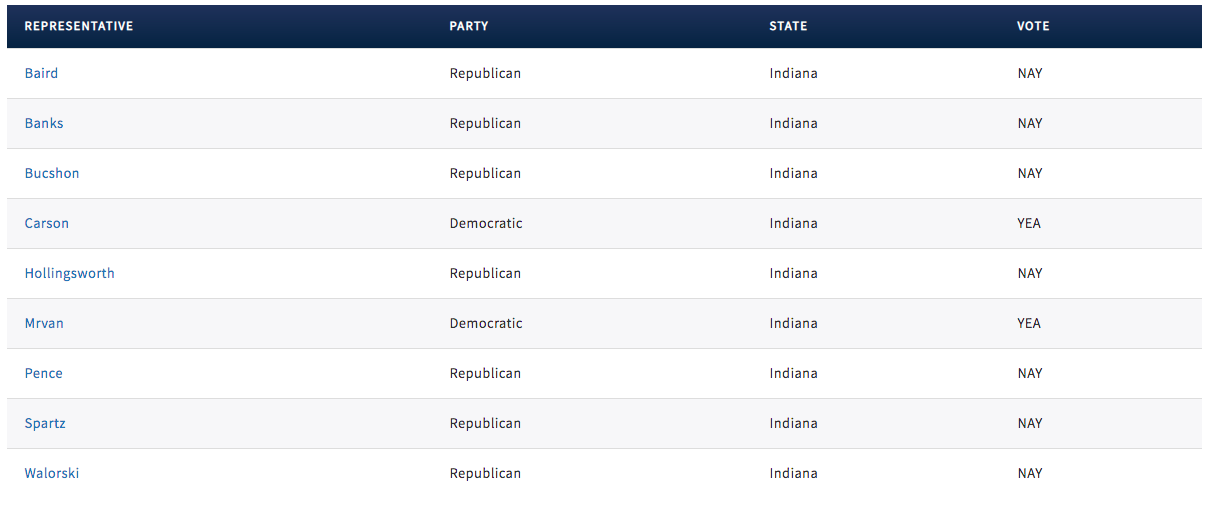Sort by the Vote column header

click(1033, 26)
